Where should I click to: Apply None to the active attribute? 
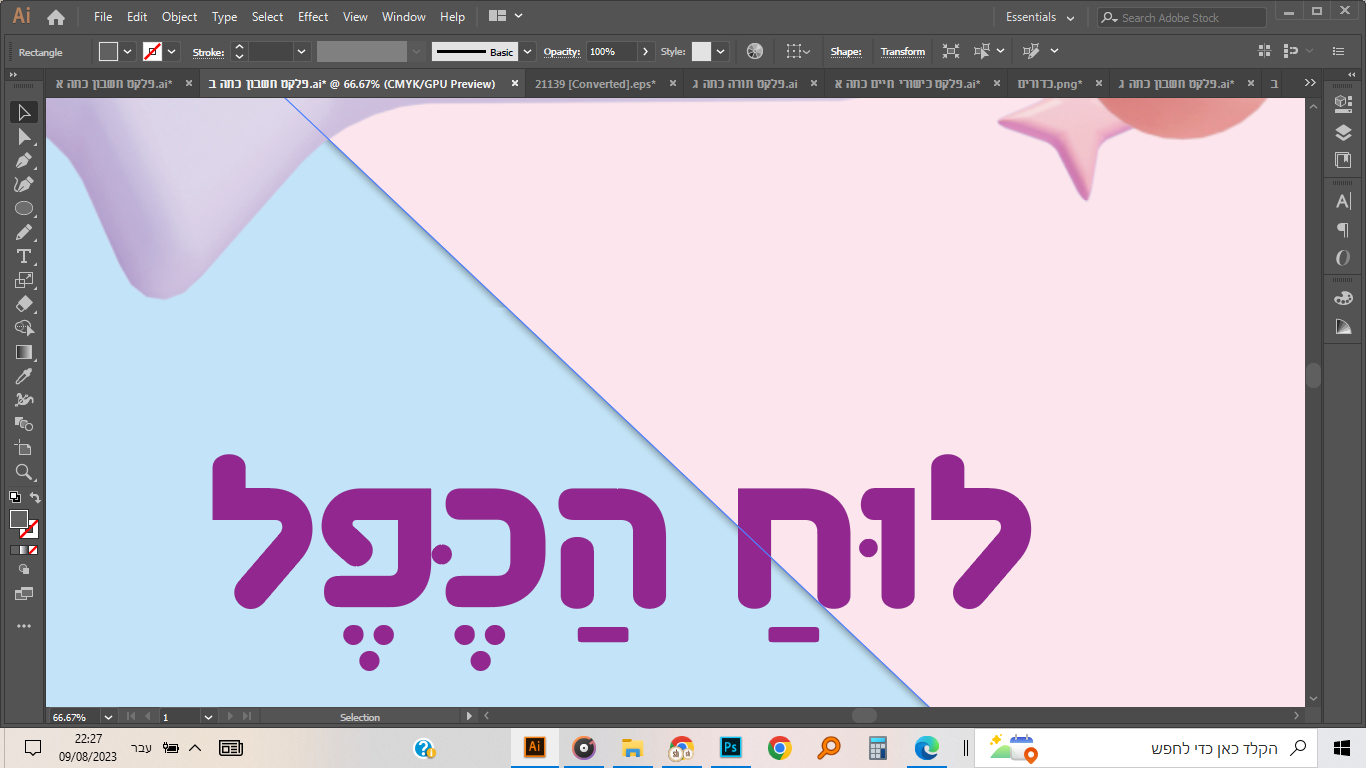point(33,550)
